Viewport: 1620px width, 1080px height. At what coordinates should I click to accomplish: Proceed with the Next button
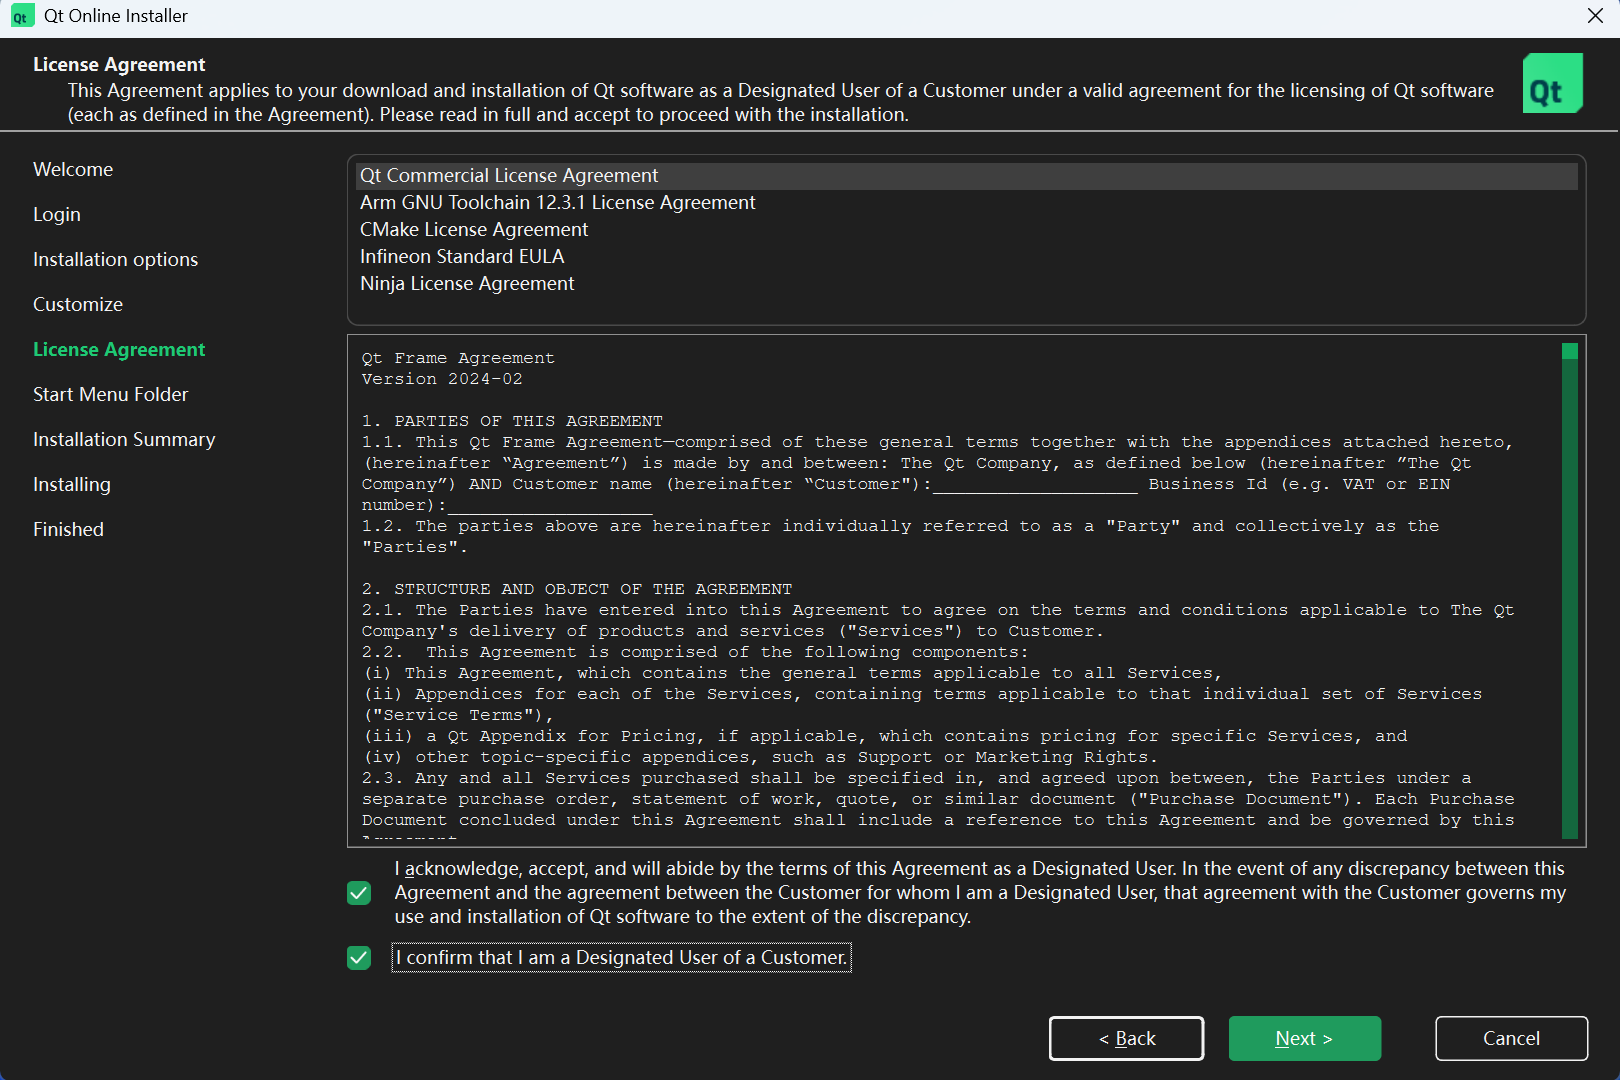(1304, 1038)
